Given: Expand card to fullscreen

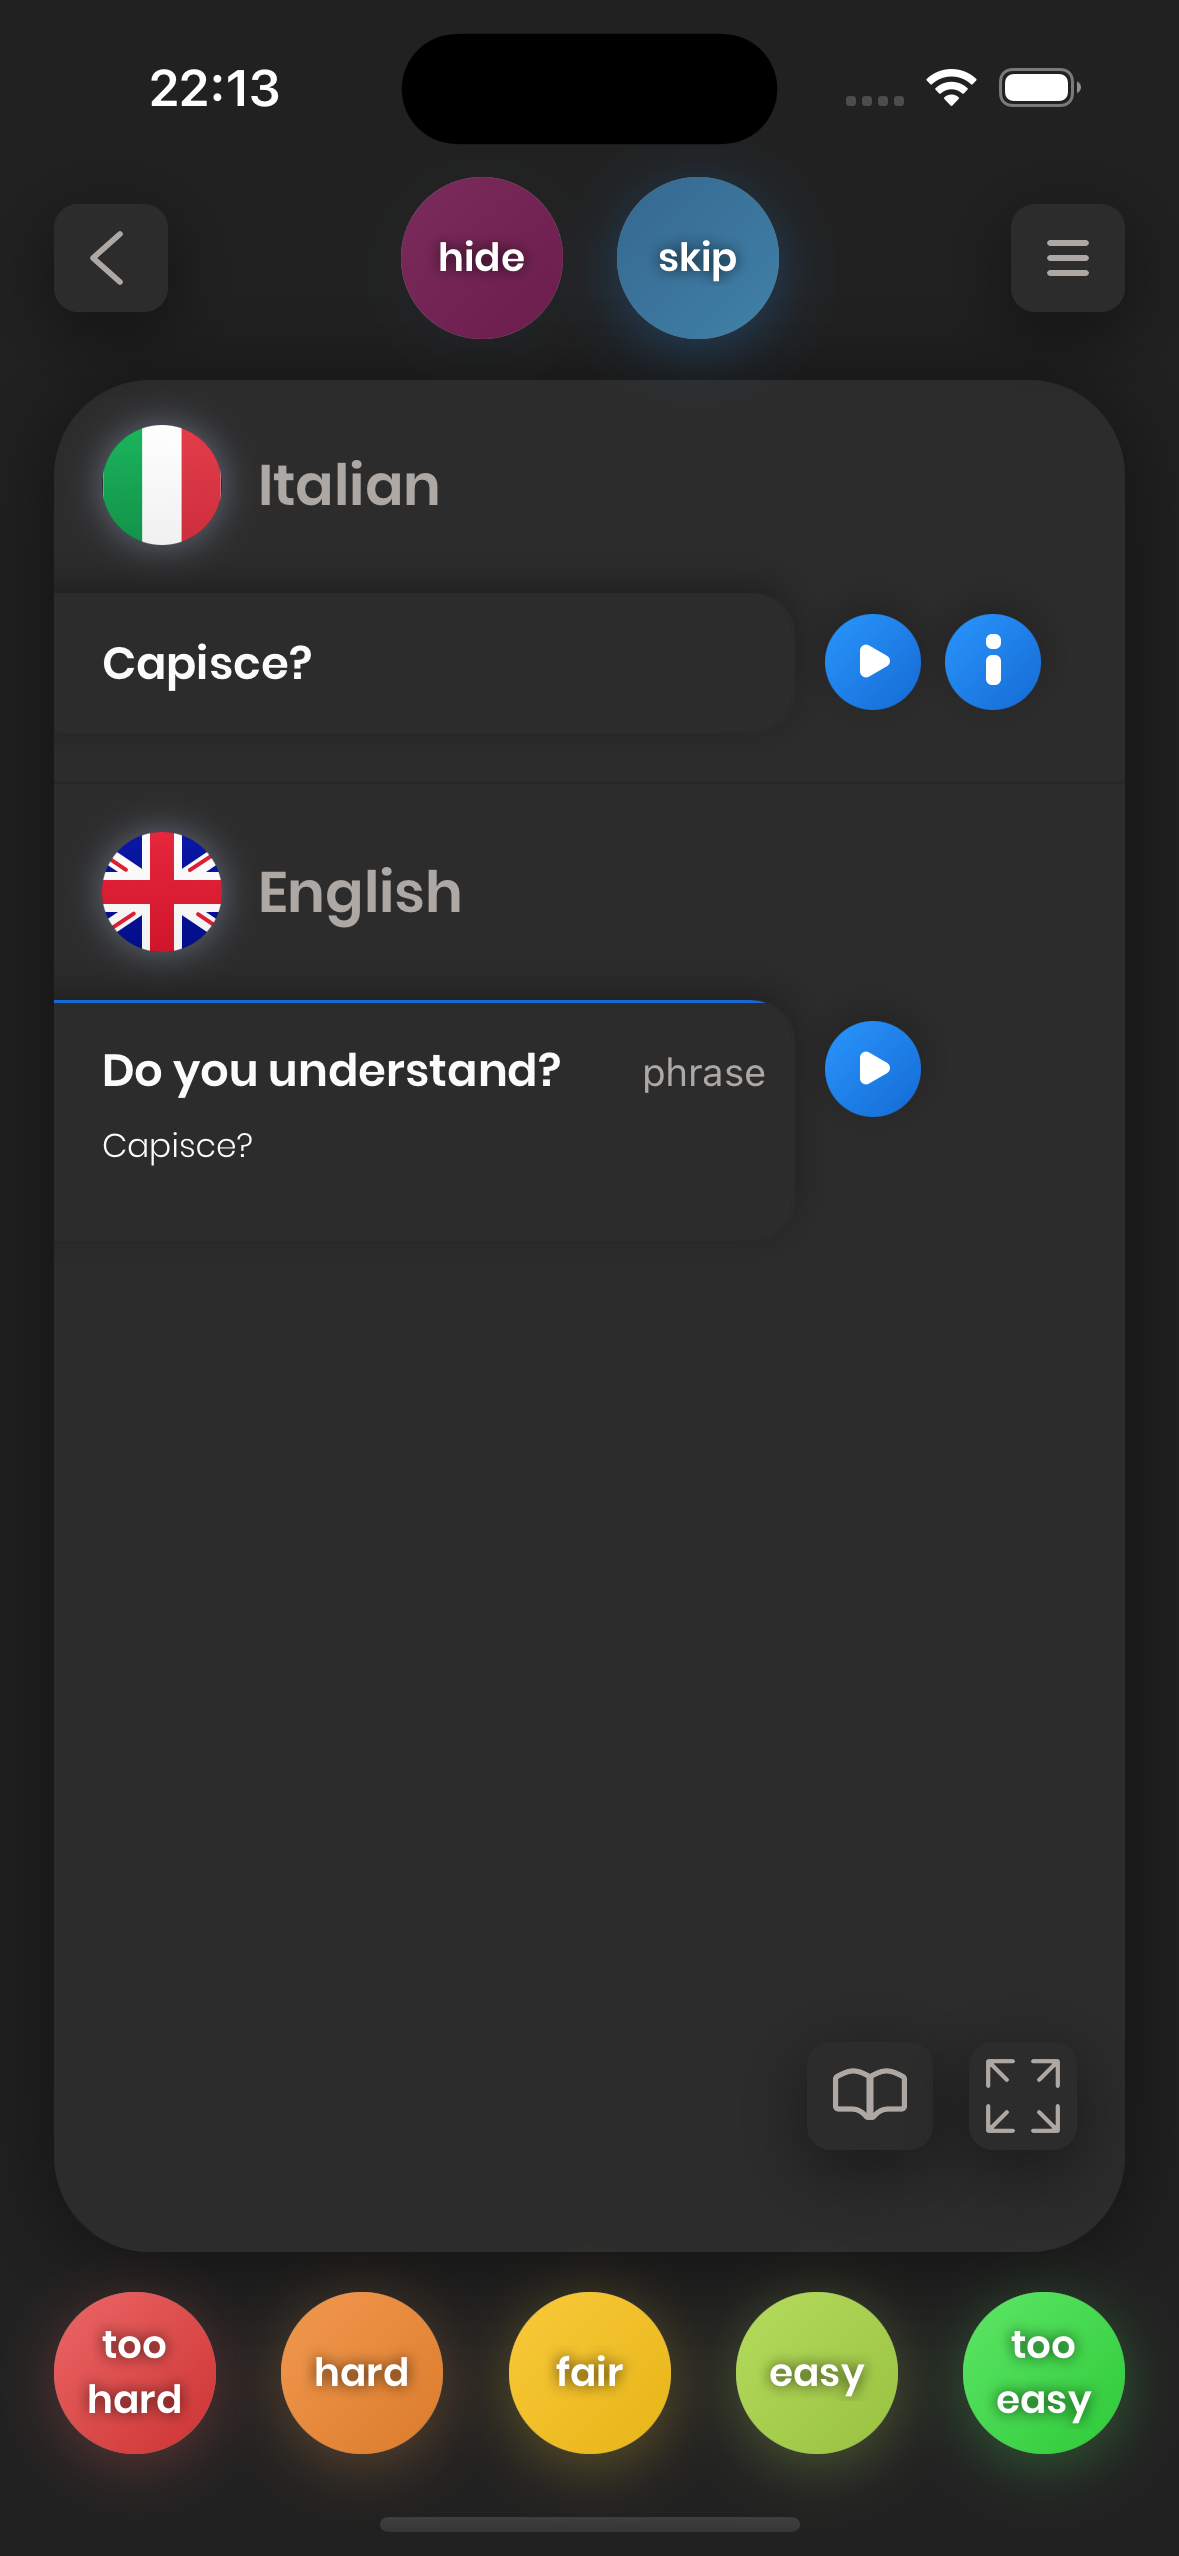Looking at the screenshot, I should pos(1022,2095).
